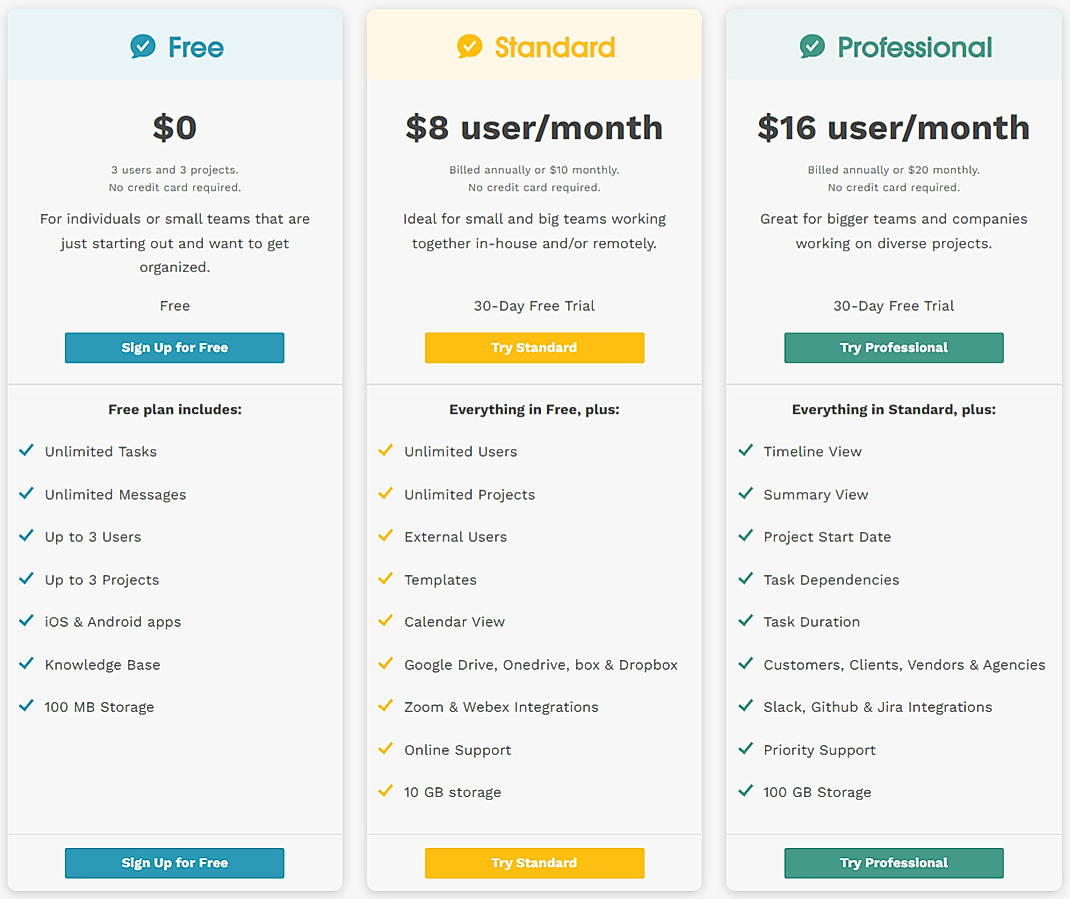
Task: Click the bottom Sign Up for Free button
Action: [174, 862]
